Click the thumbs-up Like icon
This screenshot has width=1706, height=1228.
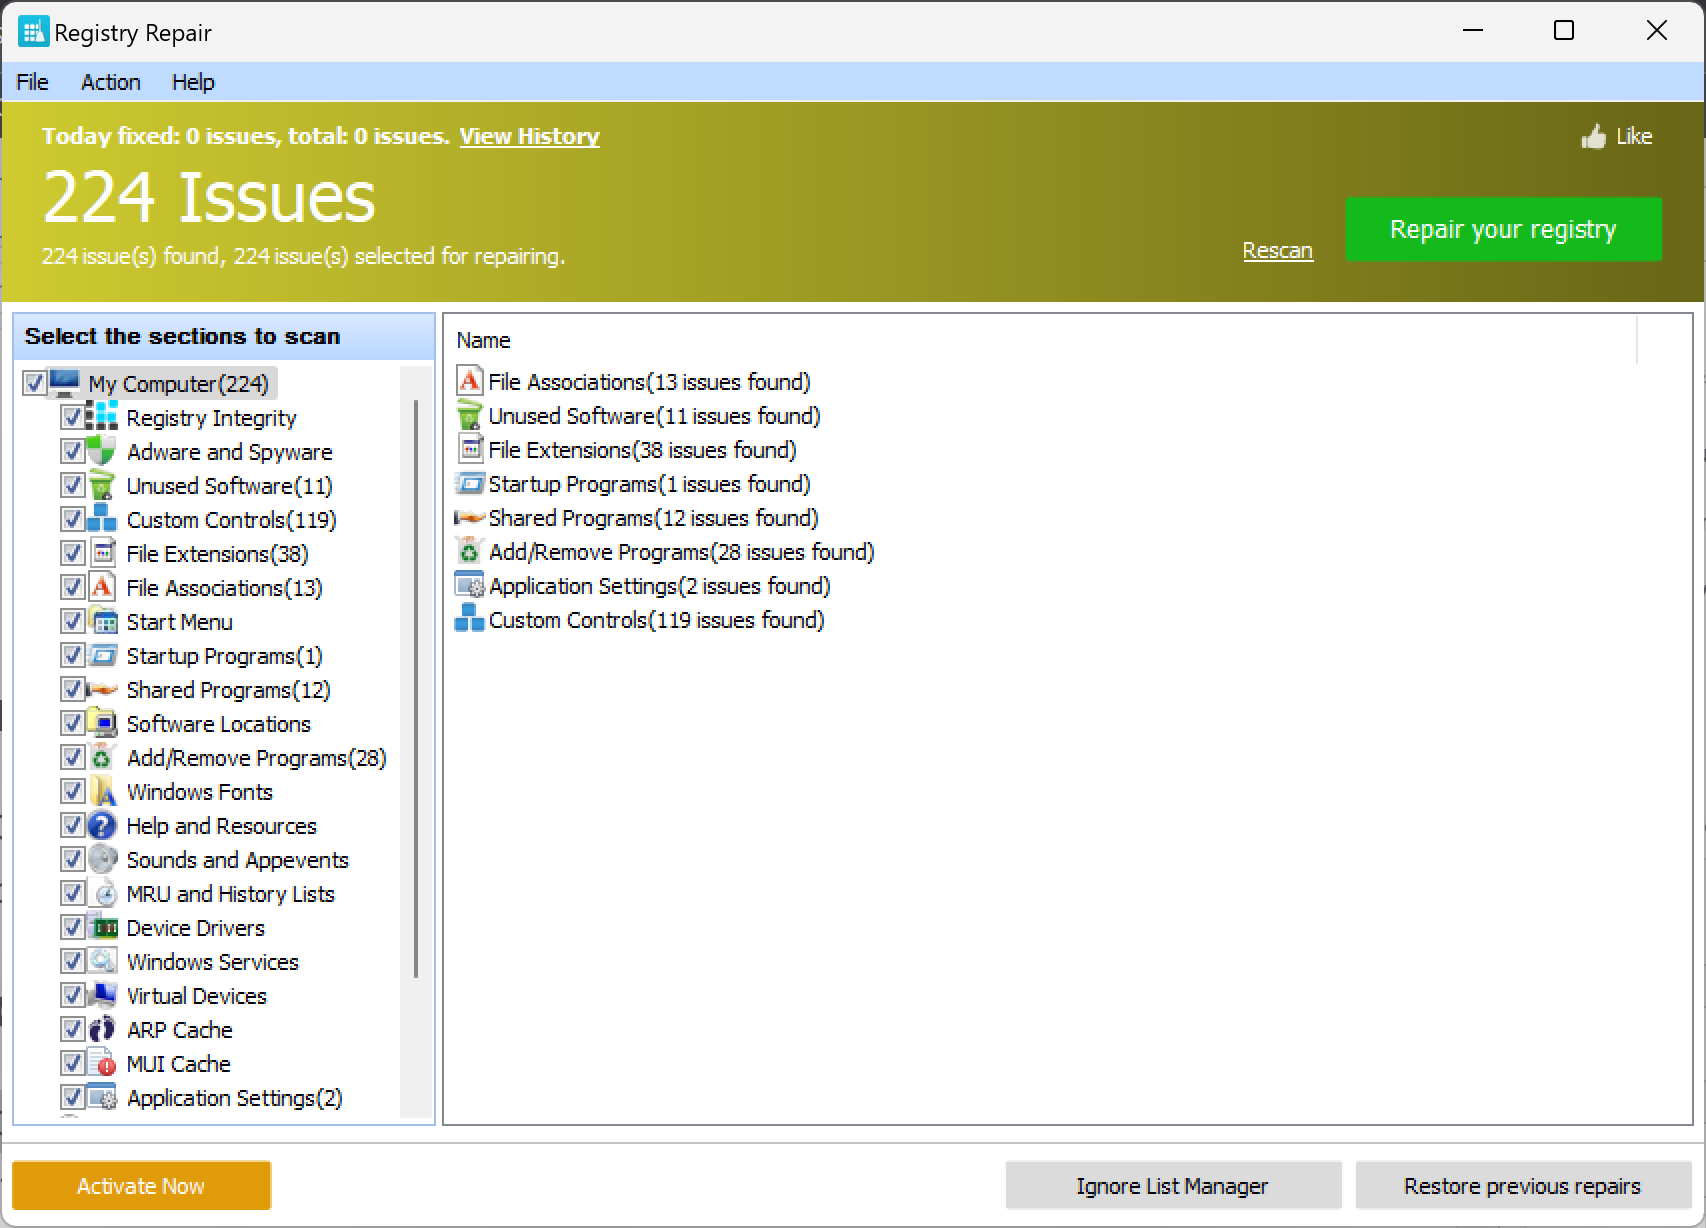[x=1593, y=136]
